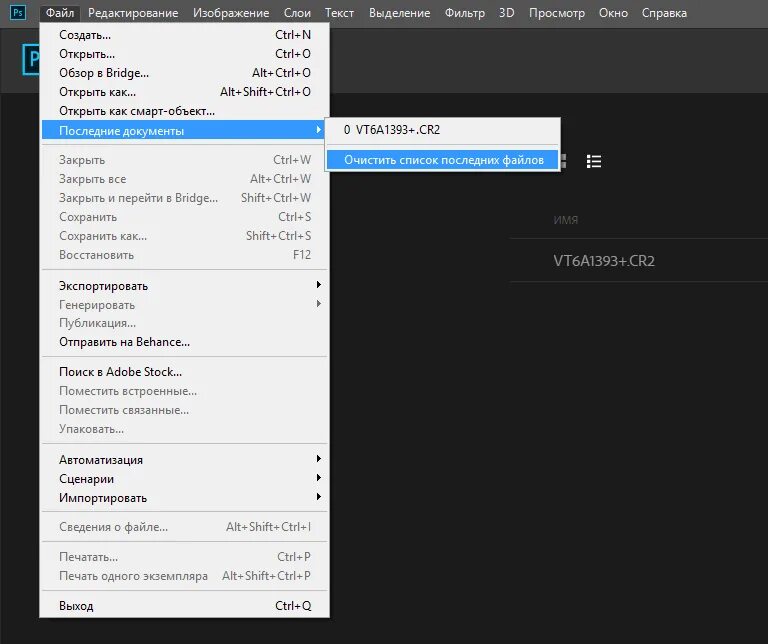The image size is (768, 644).
Task: Open recent file 0 VT6A1393+.CR2 in submenu
Action: click(x=443, y=130)
